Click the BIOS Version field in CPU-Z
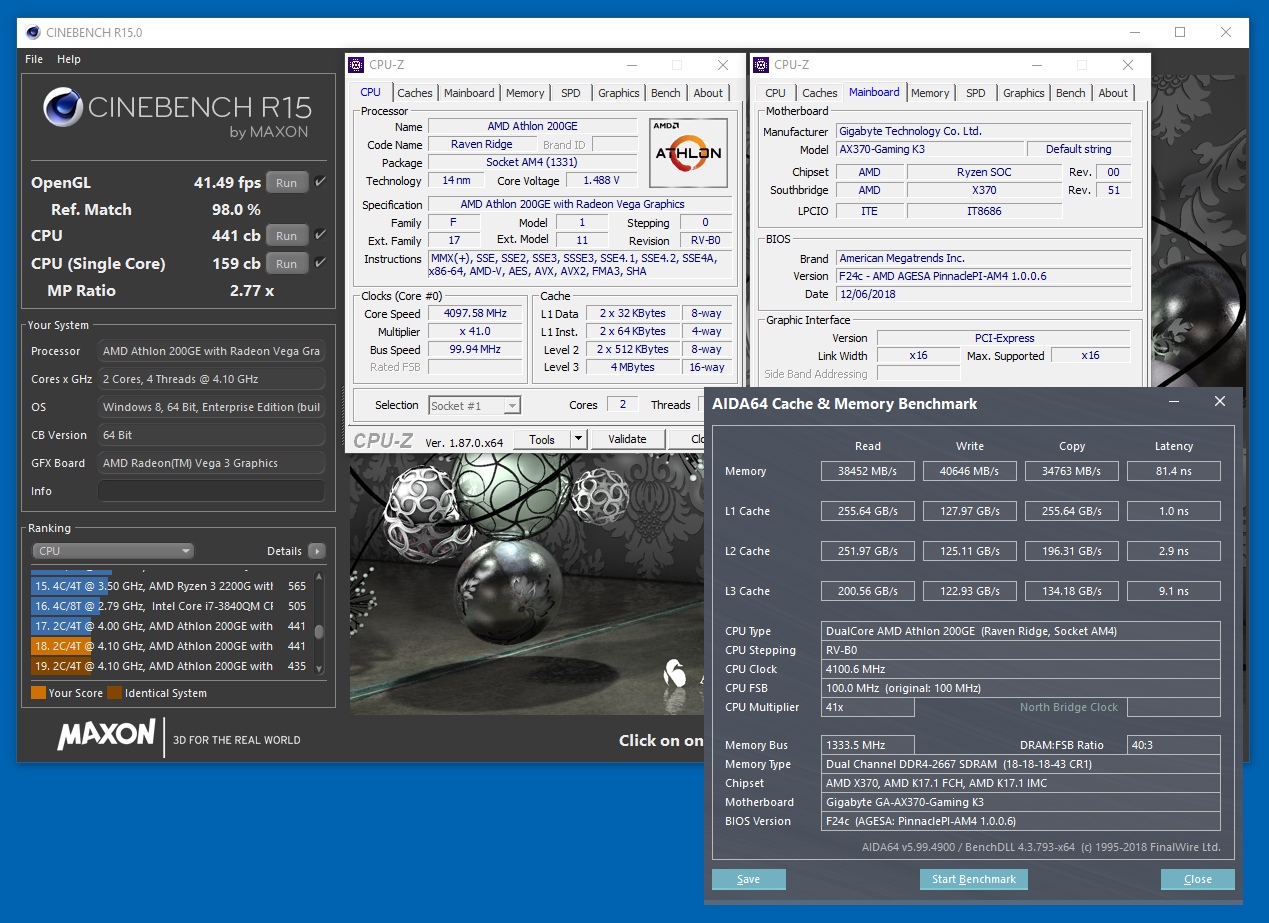The width and height of the screenshot is (1269, 923). click(983, 276)
